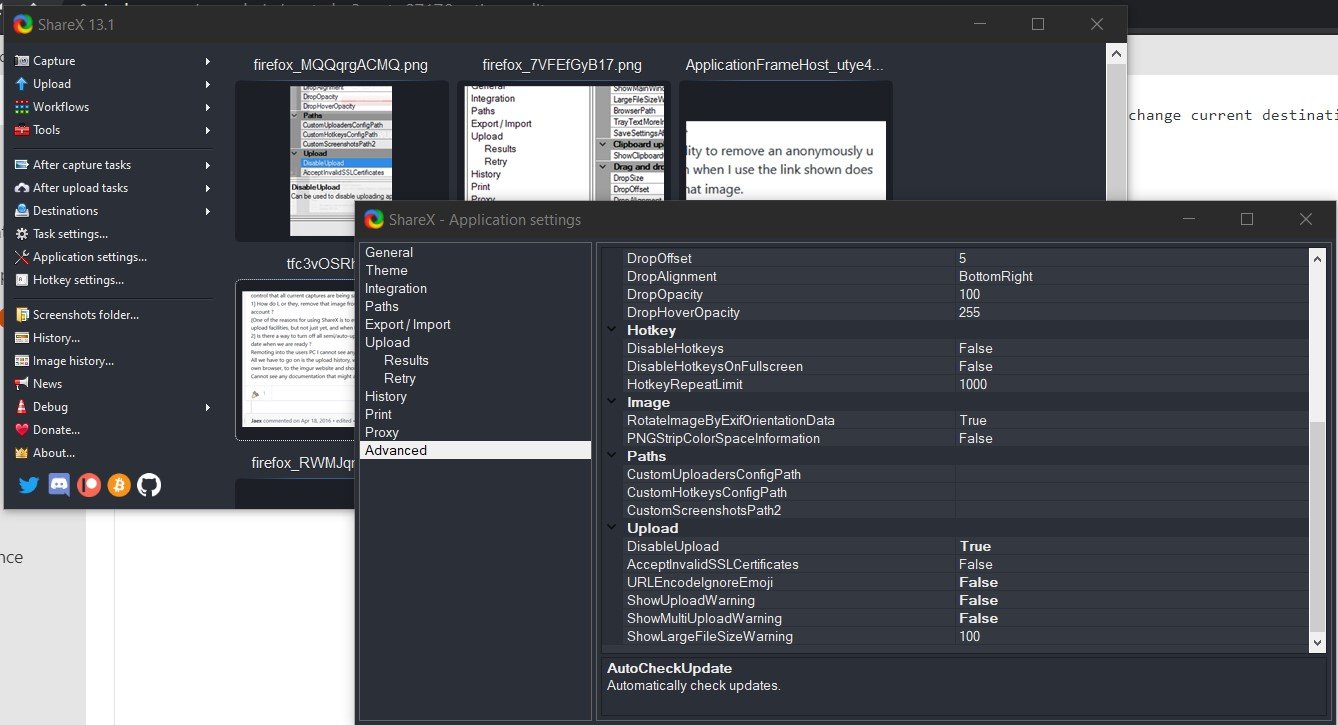Click the News megaphone icon
Viewport: 1338px width, 725px height.
click(x=22, y=384)
